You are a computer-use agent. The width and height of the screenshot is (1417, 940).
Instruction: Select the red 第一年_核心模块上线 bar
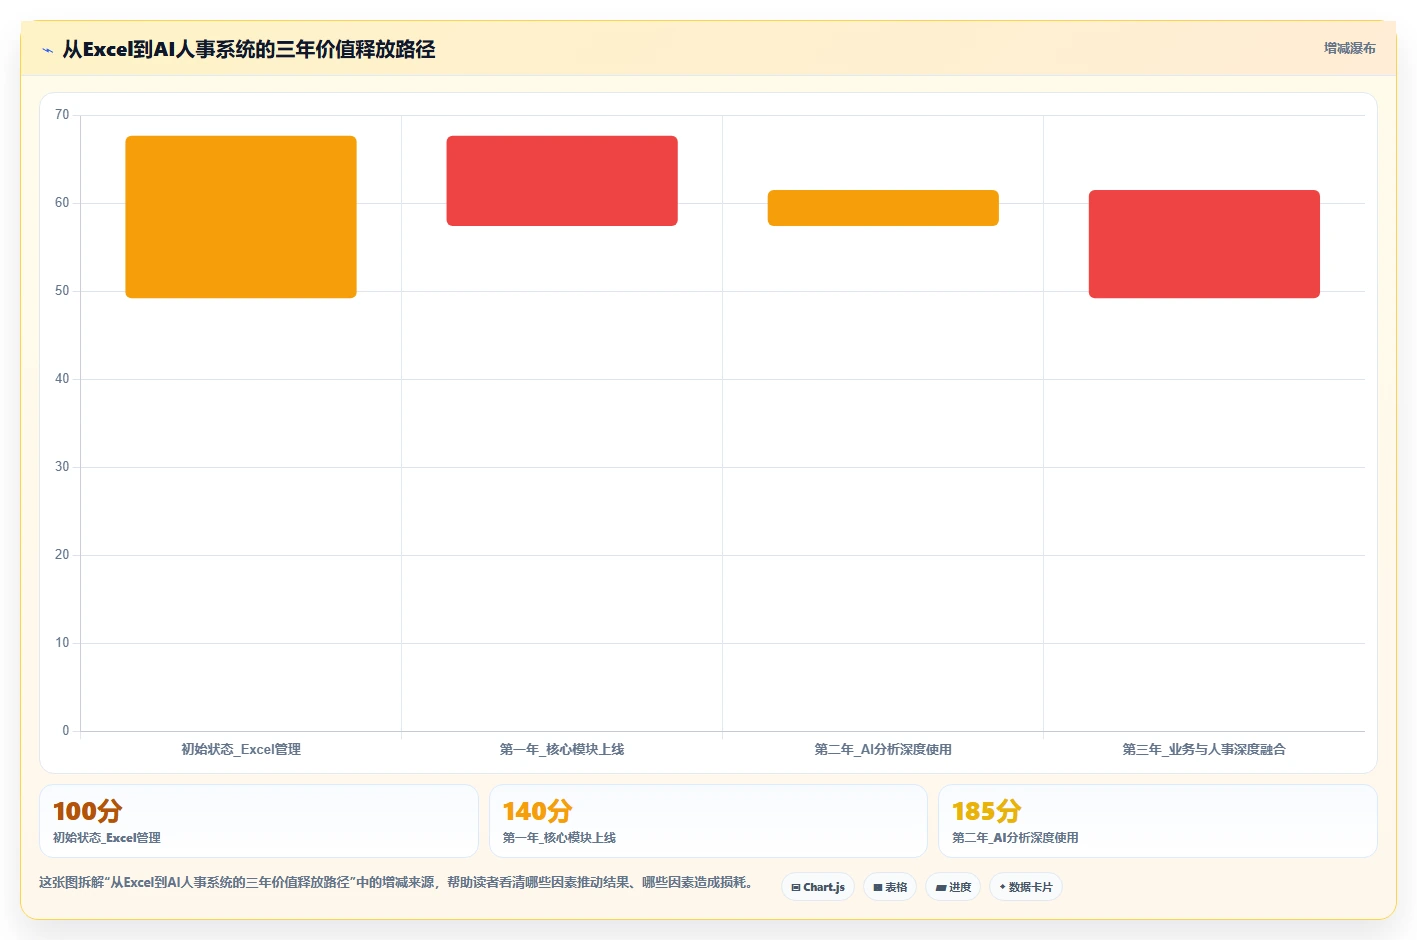point(562,181)
